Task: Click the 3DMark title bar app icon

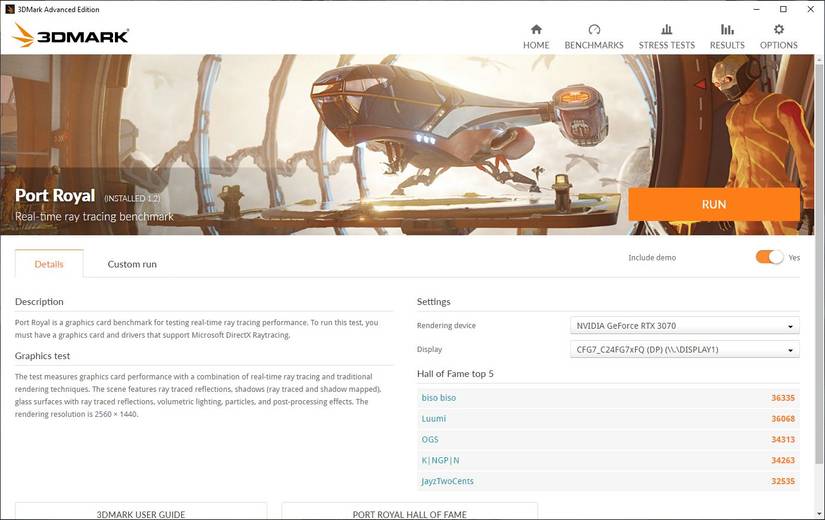Action: pyautogui.click(x=9, y=9)
